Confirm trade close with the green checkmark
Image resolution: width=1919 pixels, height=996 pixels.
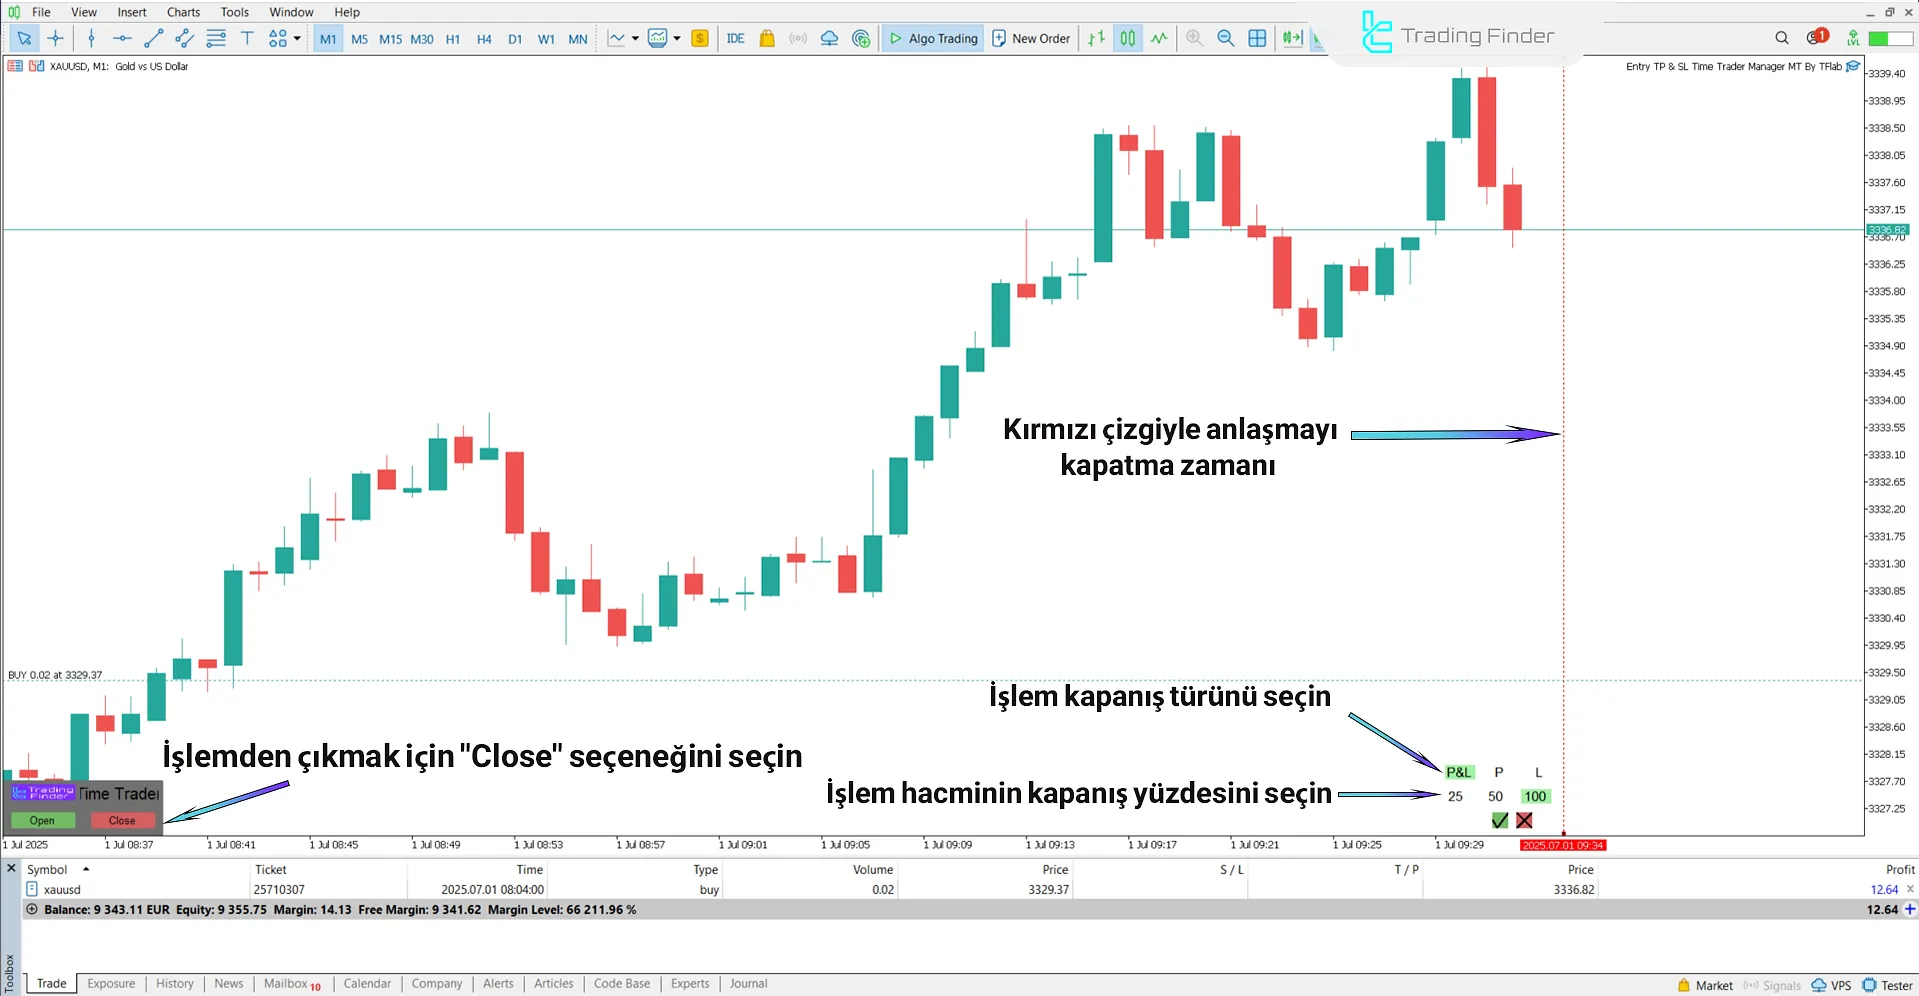1499,820
